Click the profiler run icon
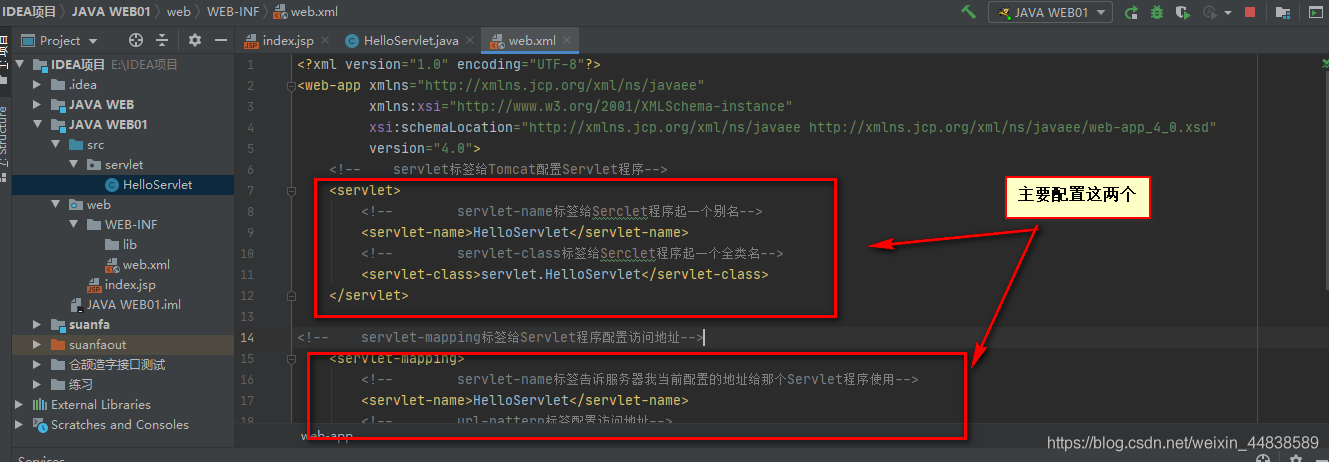1329x462 pixels. point(1208,12)
